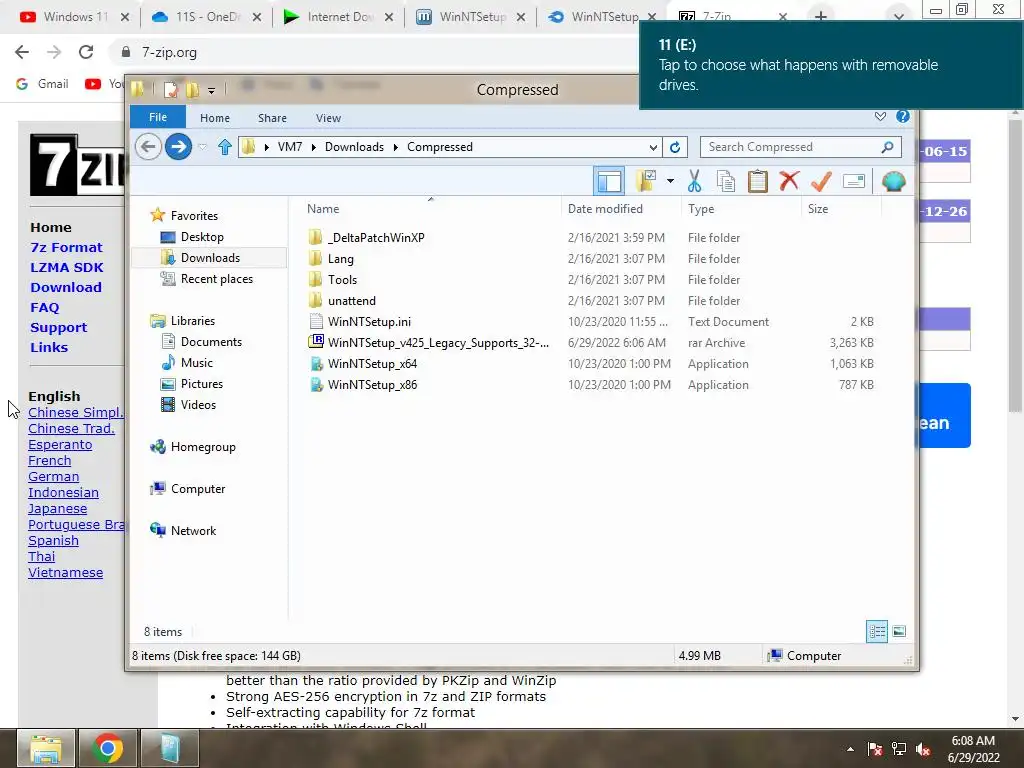This screenshot has width=1024, height=768.
Task: Click the Paste clipboard toolbar icon
Action: tap(758, 181)
